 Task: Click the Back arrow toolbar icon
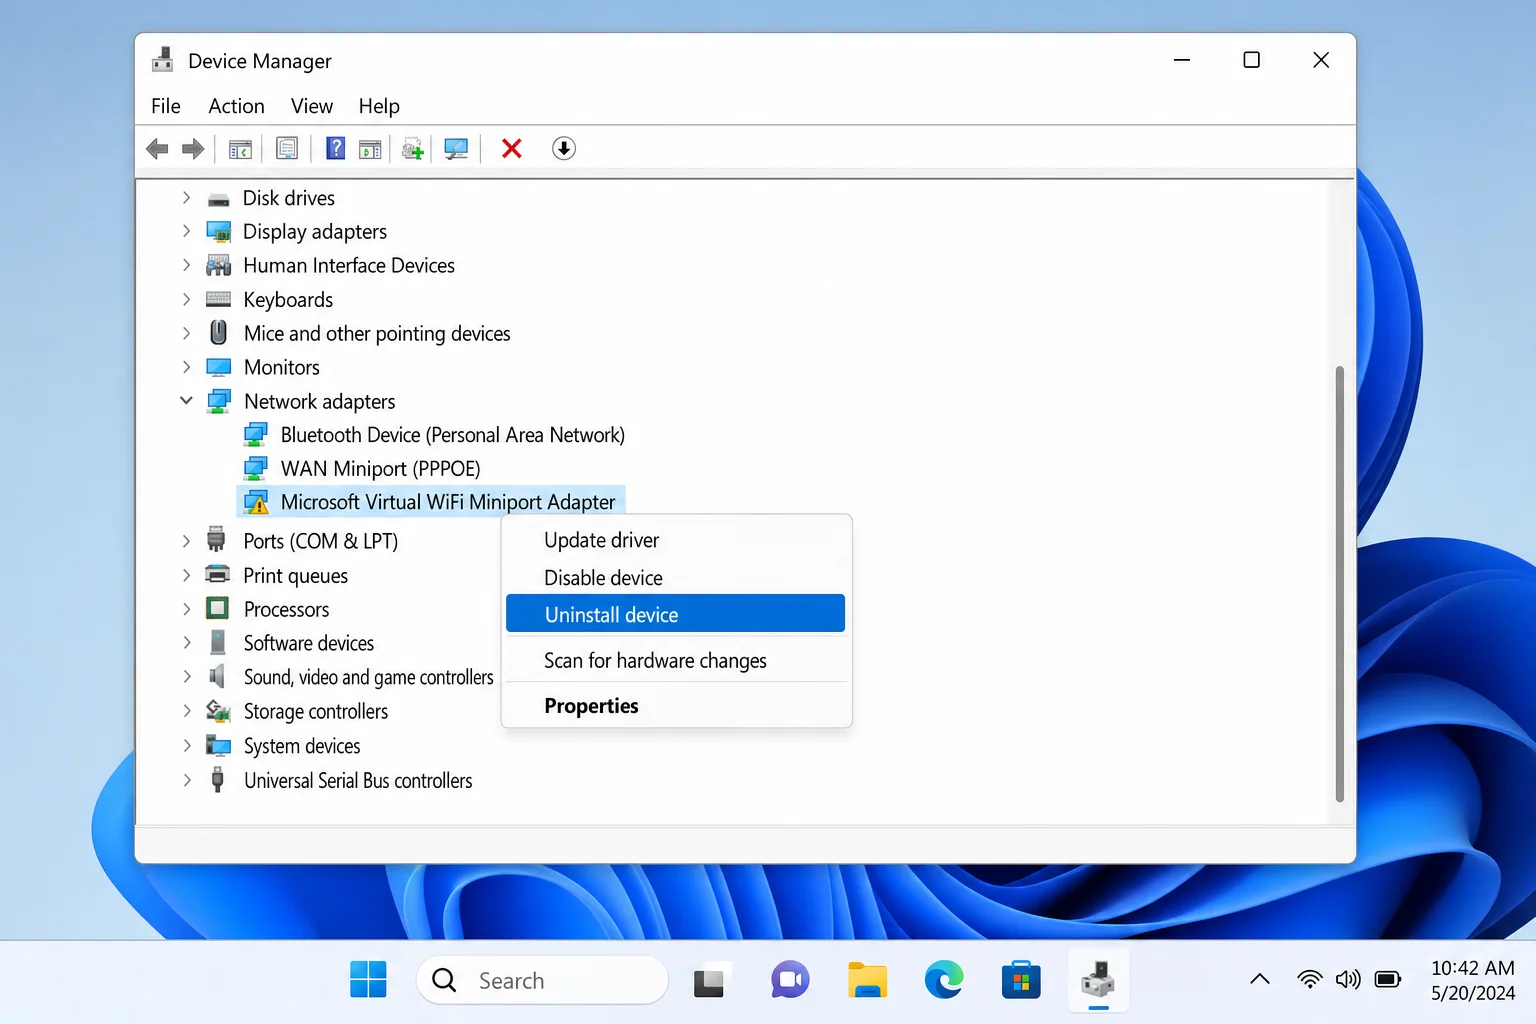pos(157,149)
